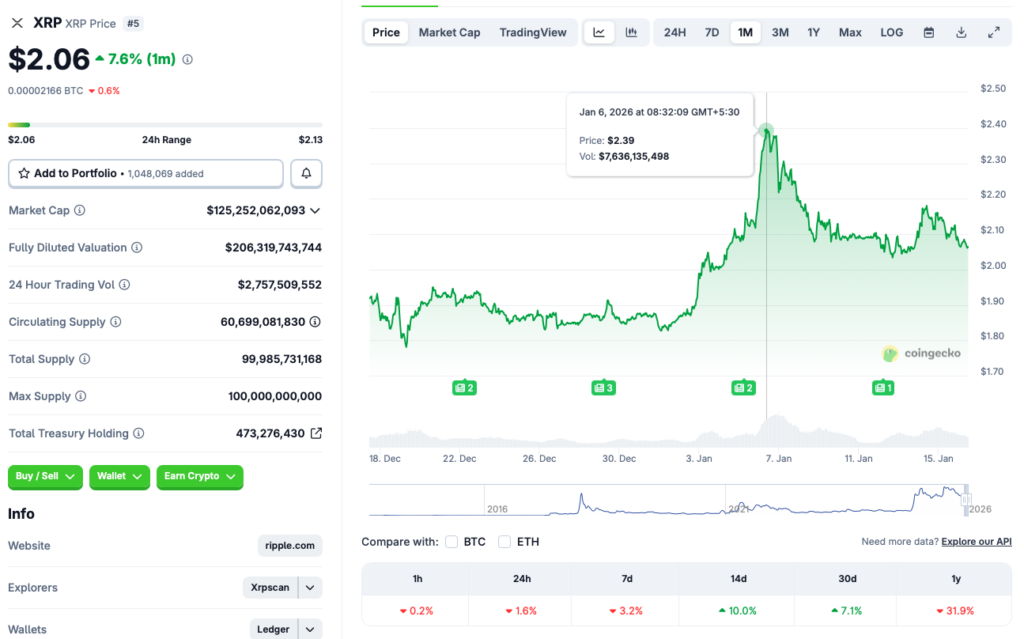Viewport: 1024px width, 639px height.
Task: Click the download chart icon
Action: [961, 31]
